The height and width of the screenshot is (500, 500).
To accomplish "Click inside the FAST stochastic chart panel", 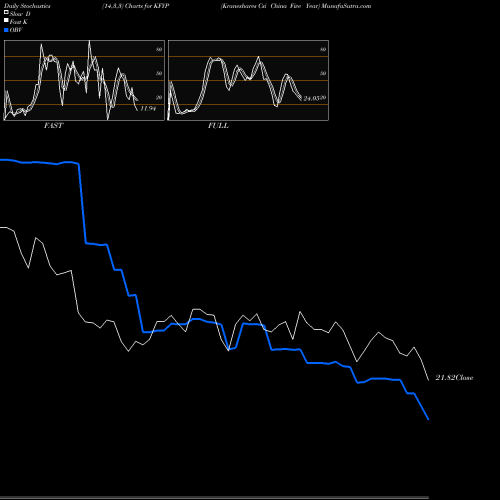I will coord(84,80).
